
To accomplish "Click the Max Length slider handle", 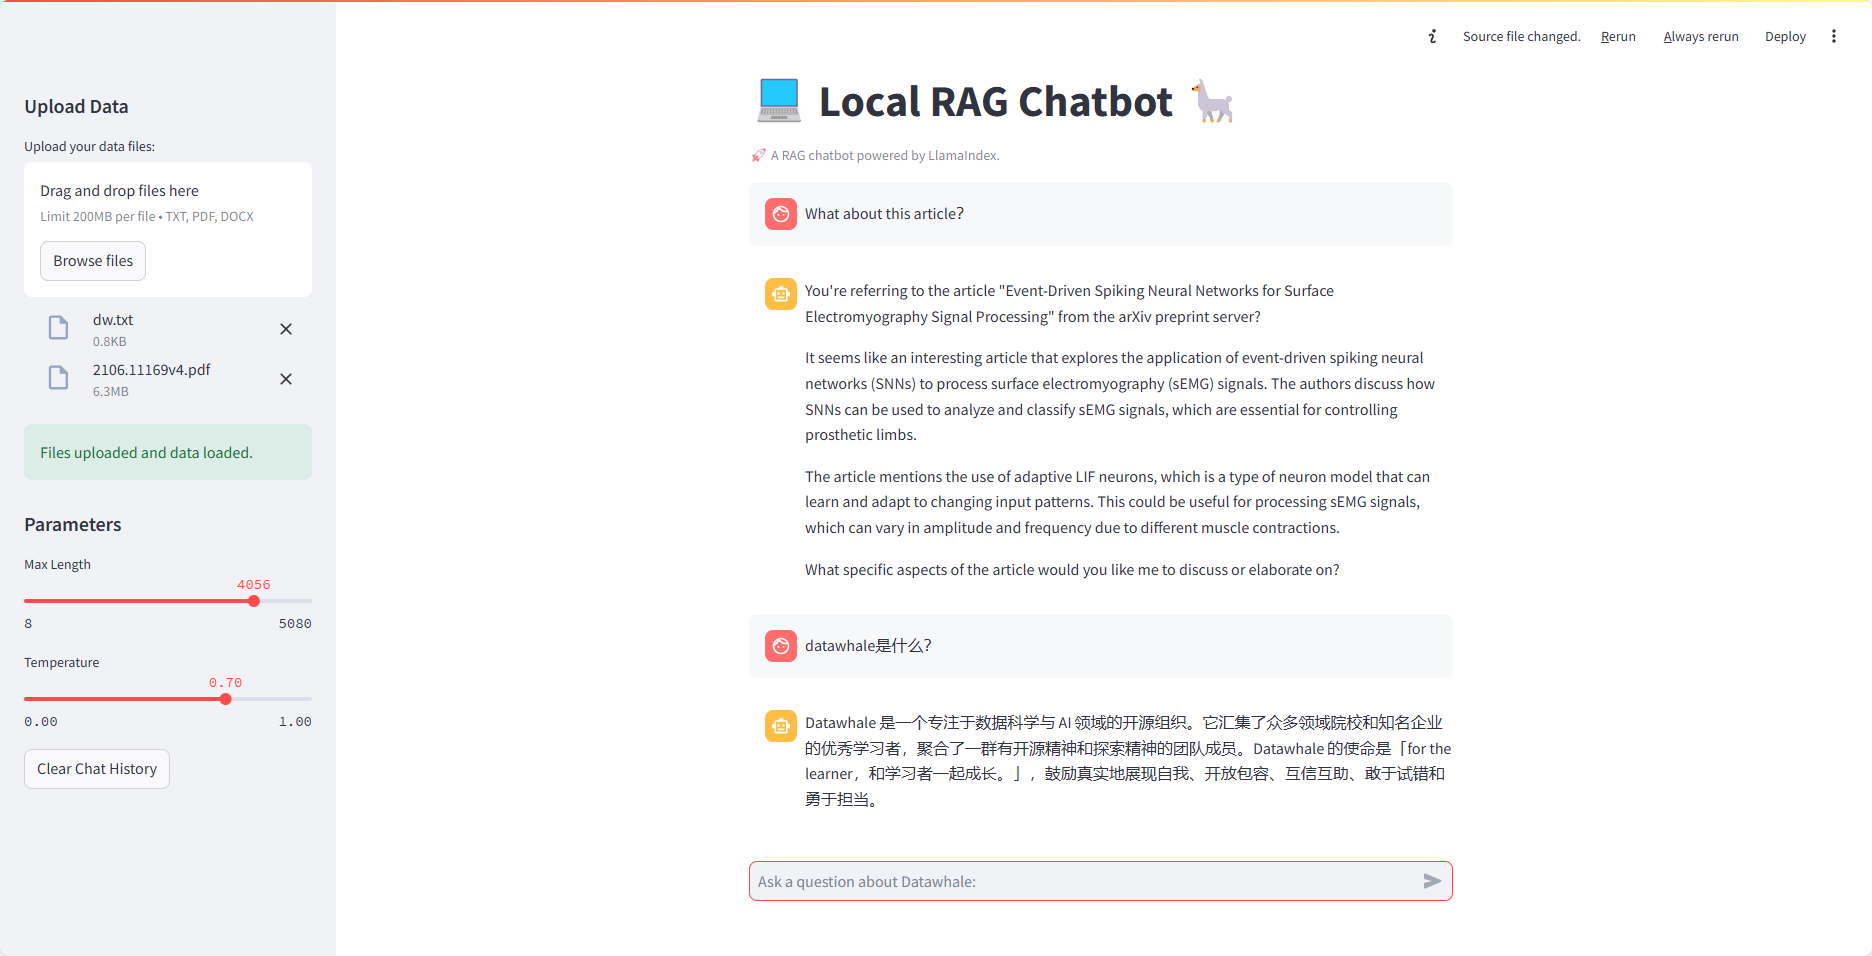I will (x=254, y=601).
